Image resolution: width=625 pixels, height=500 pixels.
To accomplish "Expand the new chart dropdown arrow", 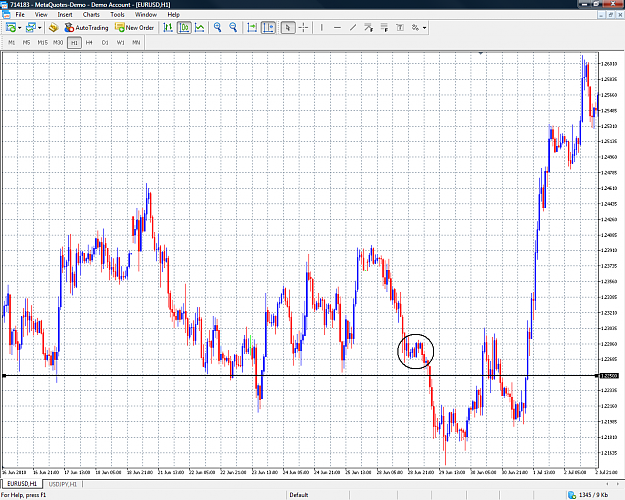I will coord(19,28).
